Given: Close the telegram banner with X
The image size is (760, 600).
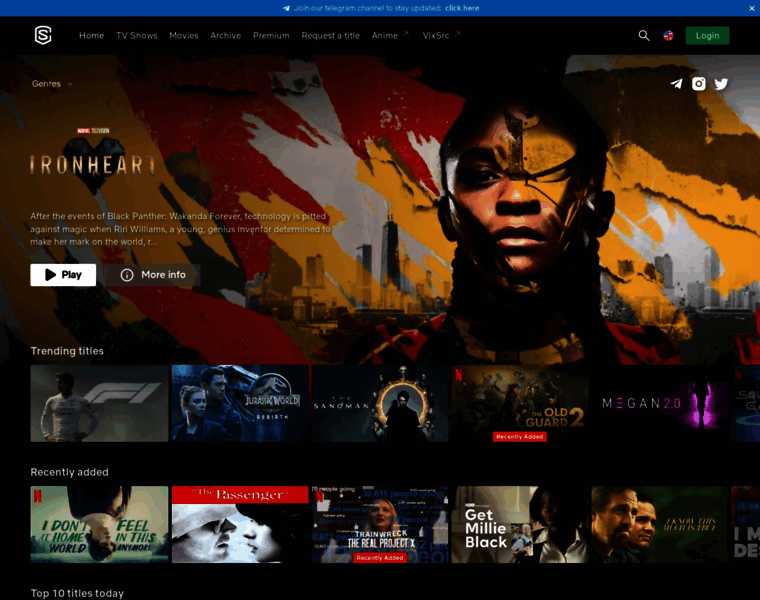Looking at the screenshot, I should tap(751, 8).
